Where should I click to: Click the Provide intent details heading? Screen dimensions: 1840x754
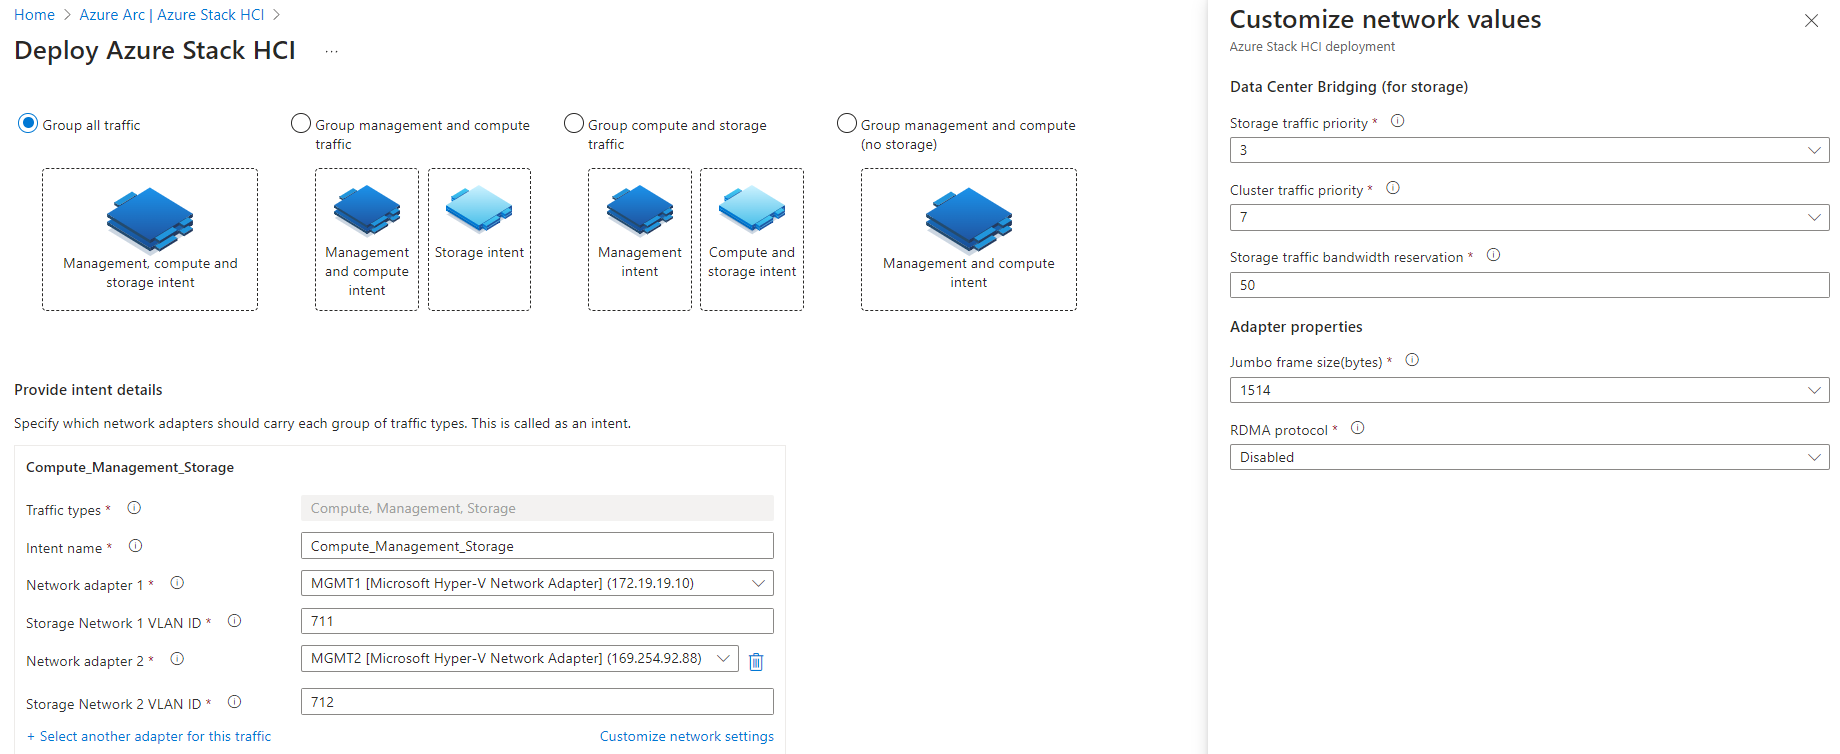pos(88,390)
